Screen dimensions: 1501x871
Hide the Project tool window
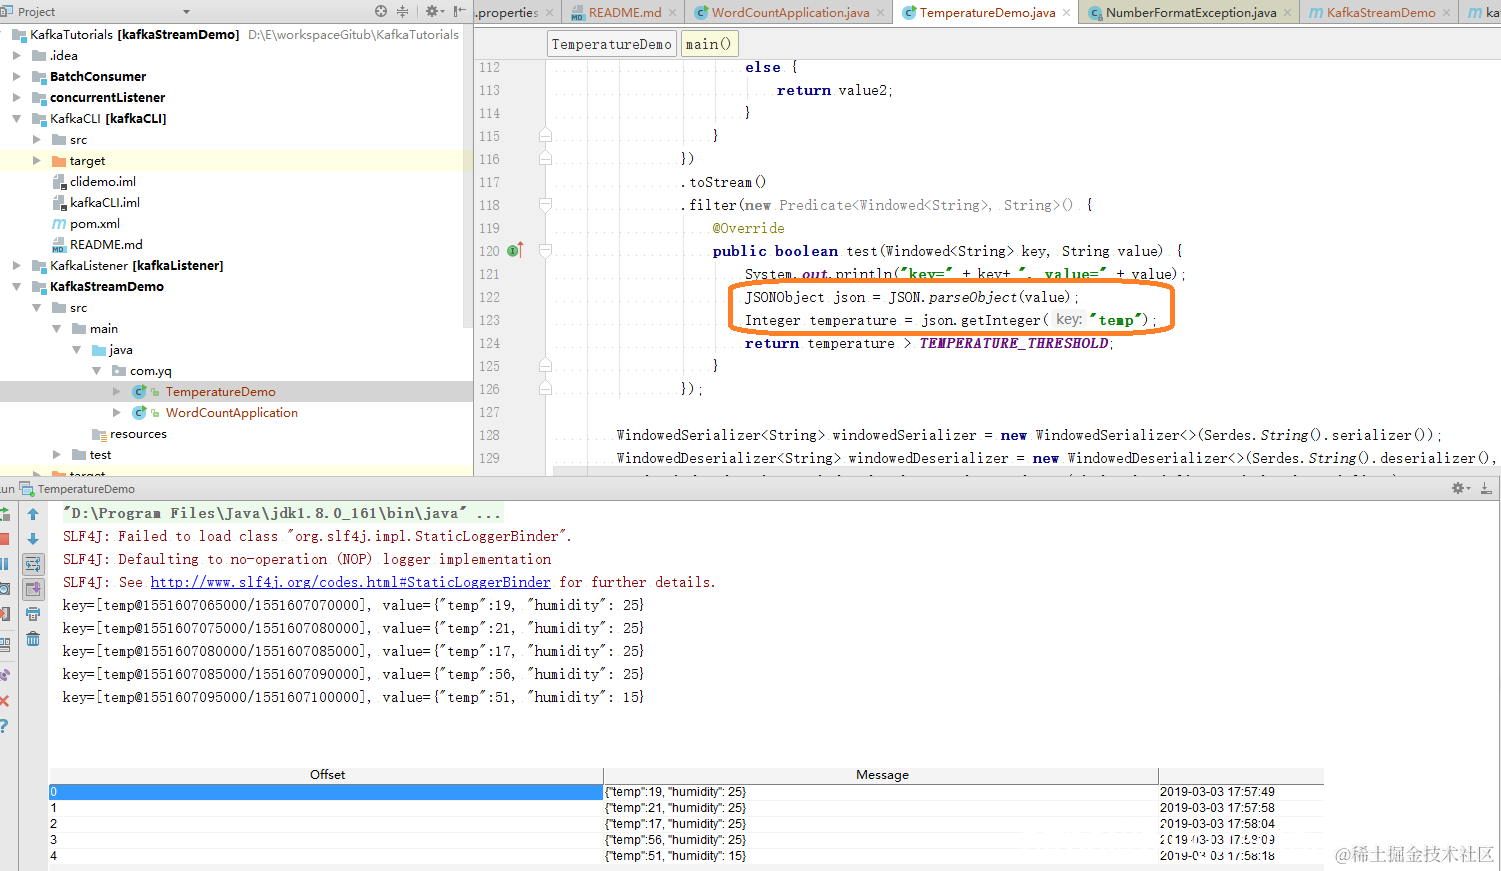tap(459, 11)
